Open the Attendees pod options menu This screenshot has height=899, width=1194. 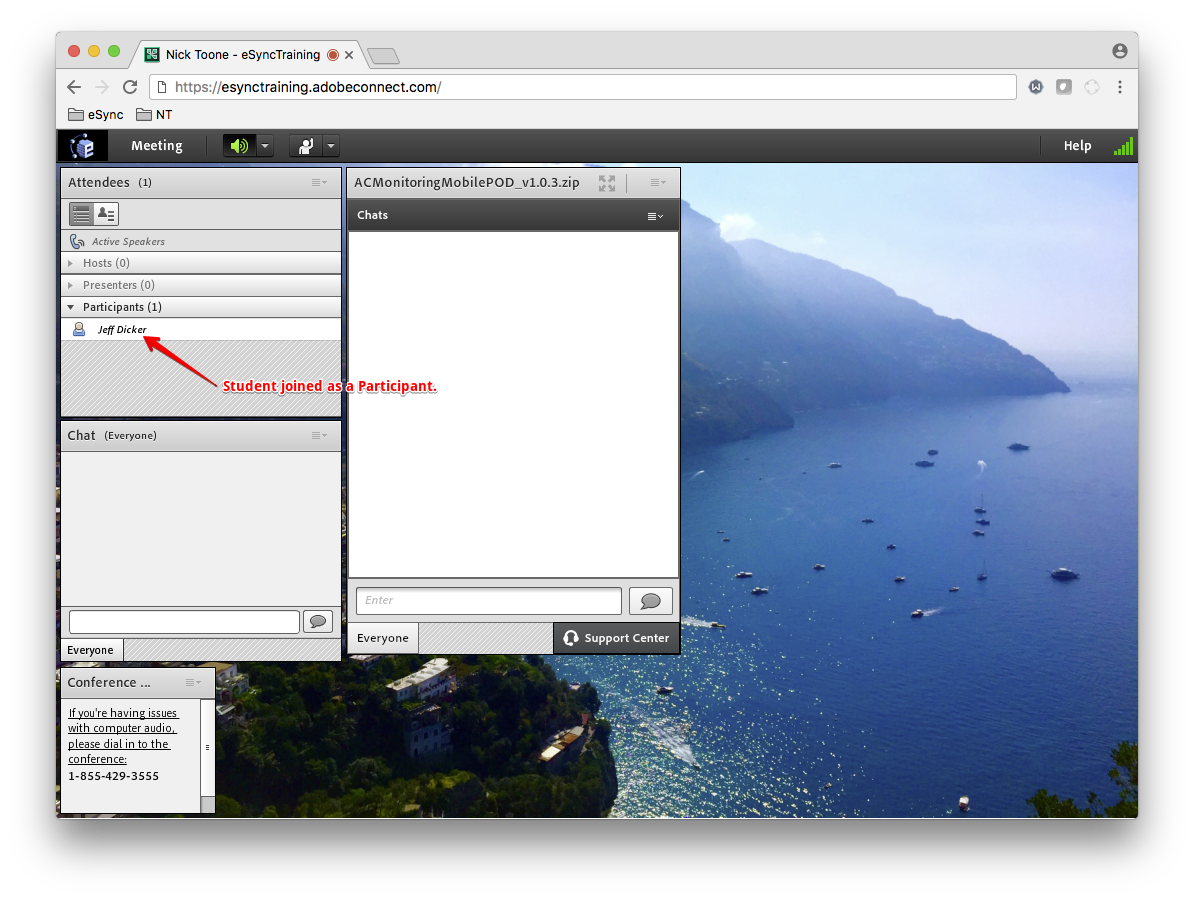319,182
